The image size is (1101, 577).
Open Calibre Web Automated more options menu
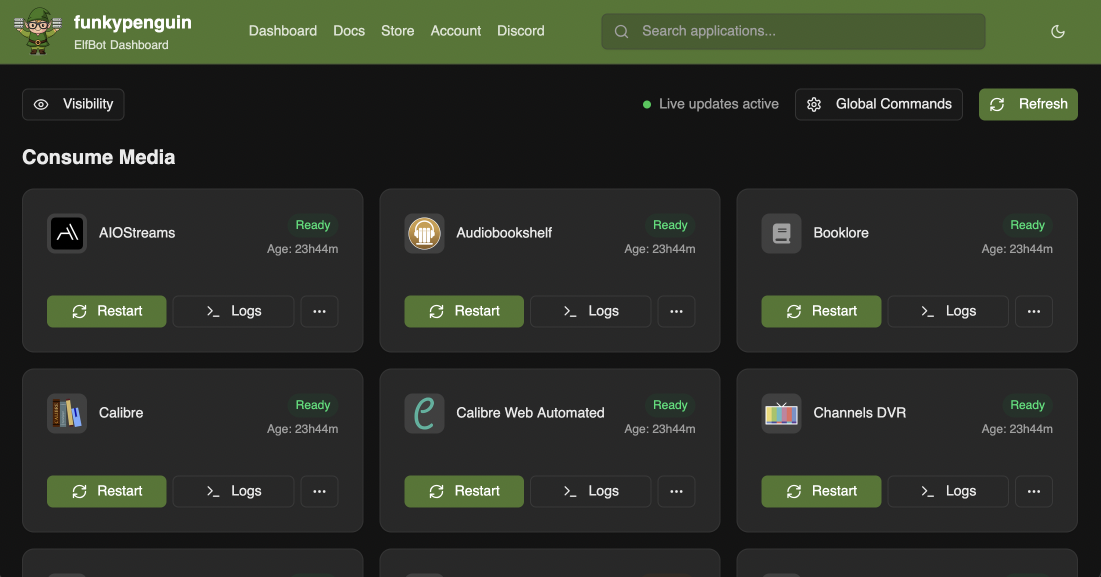(x=676, y=491)
